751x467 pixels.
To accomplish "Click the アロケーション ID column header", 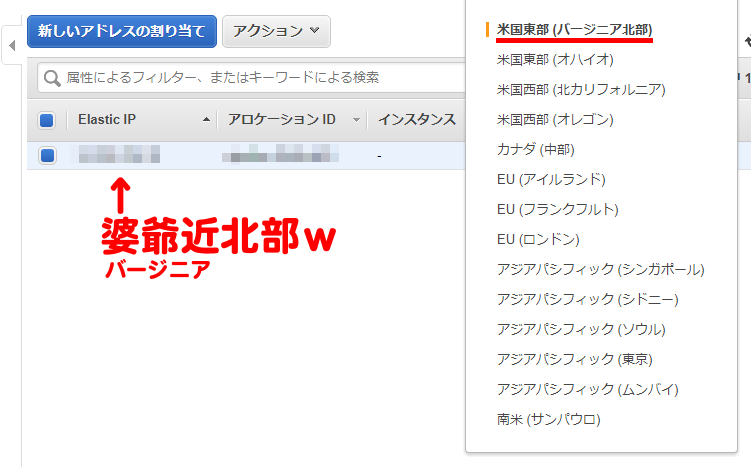I will click(282, 119).
